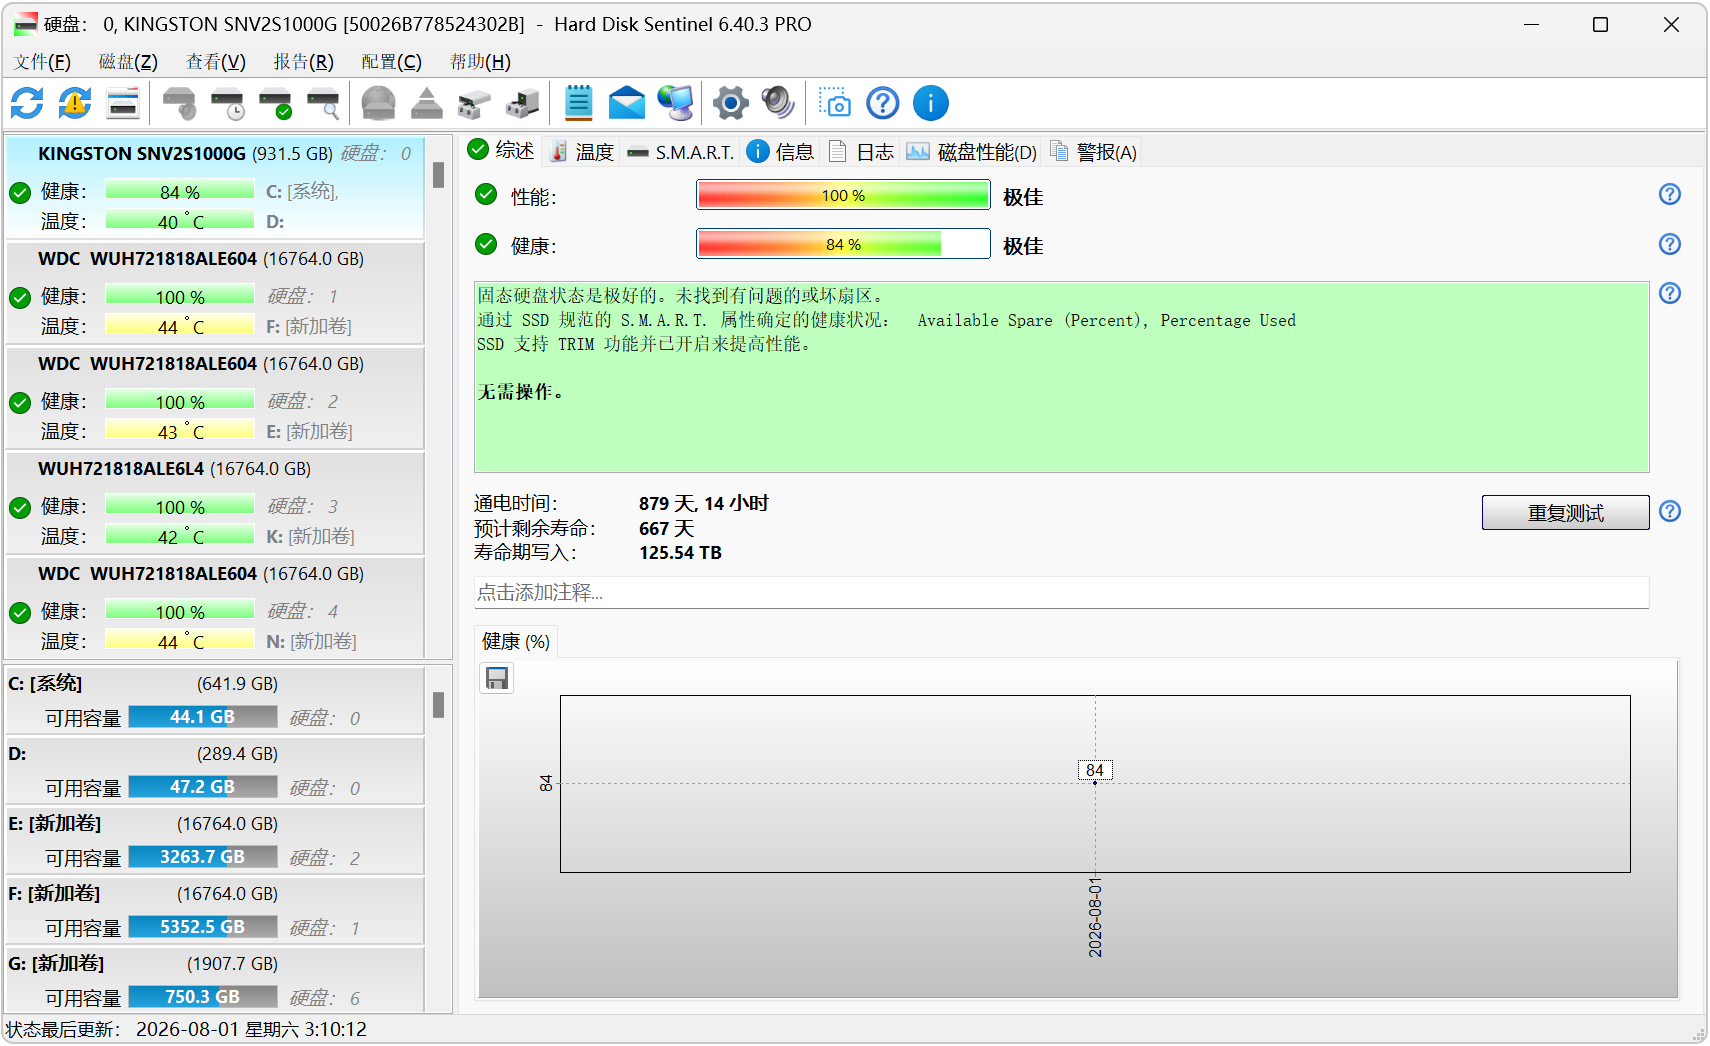Select the 综述 overview tab
1710x1046 pixels.
point(502,150)
